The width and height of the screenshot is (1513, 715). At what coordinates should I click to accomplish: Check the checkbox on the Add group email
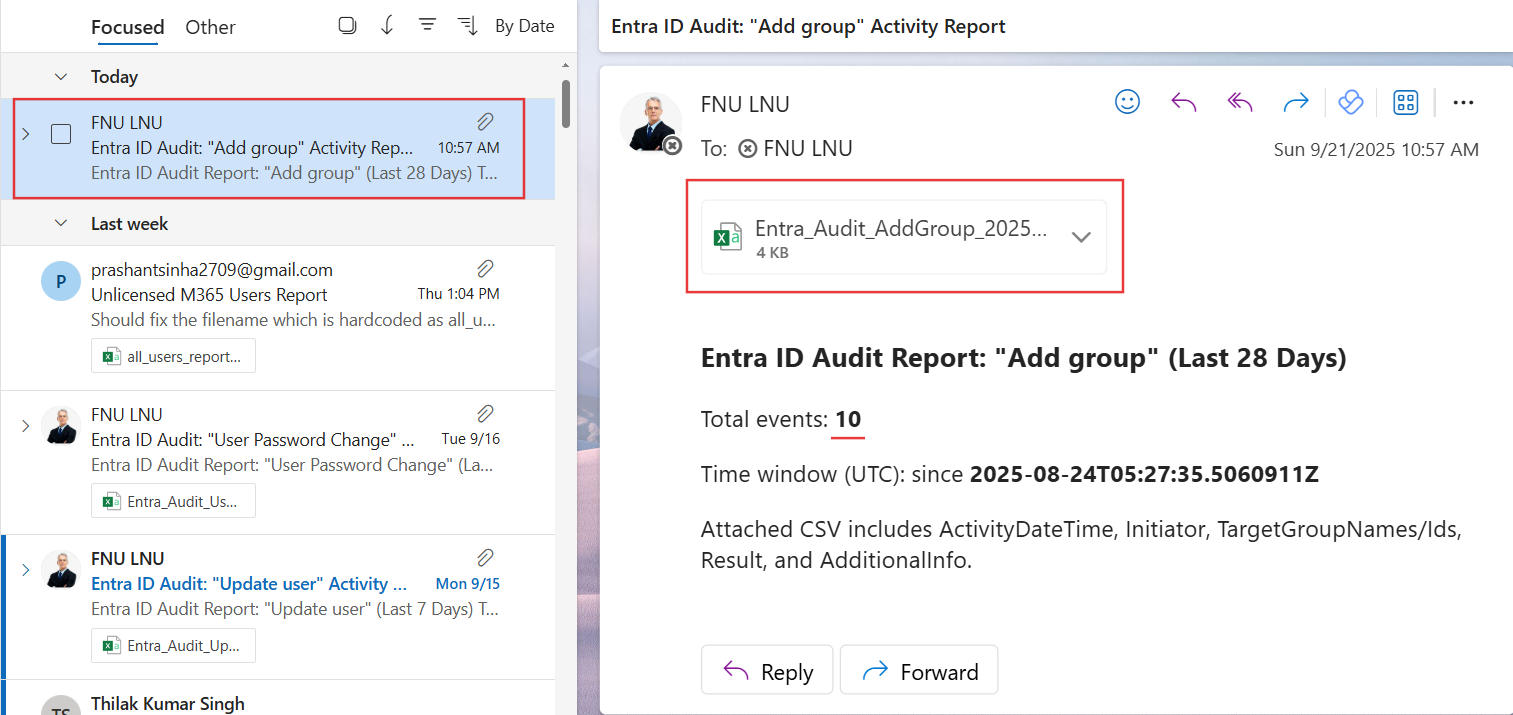coord(61,134)
